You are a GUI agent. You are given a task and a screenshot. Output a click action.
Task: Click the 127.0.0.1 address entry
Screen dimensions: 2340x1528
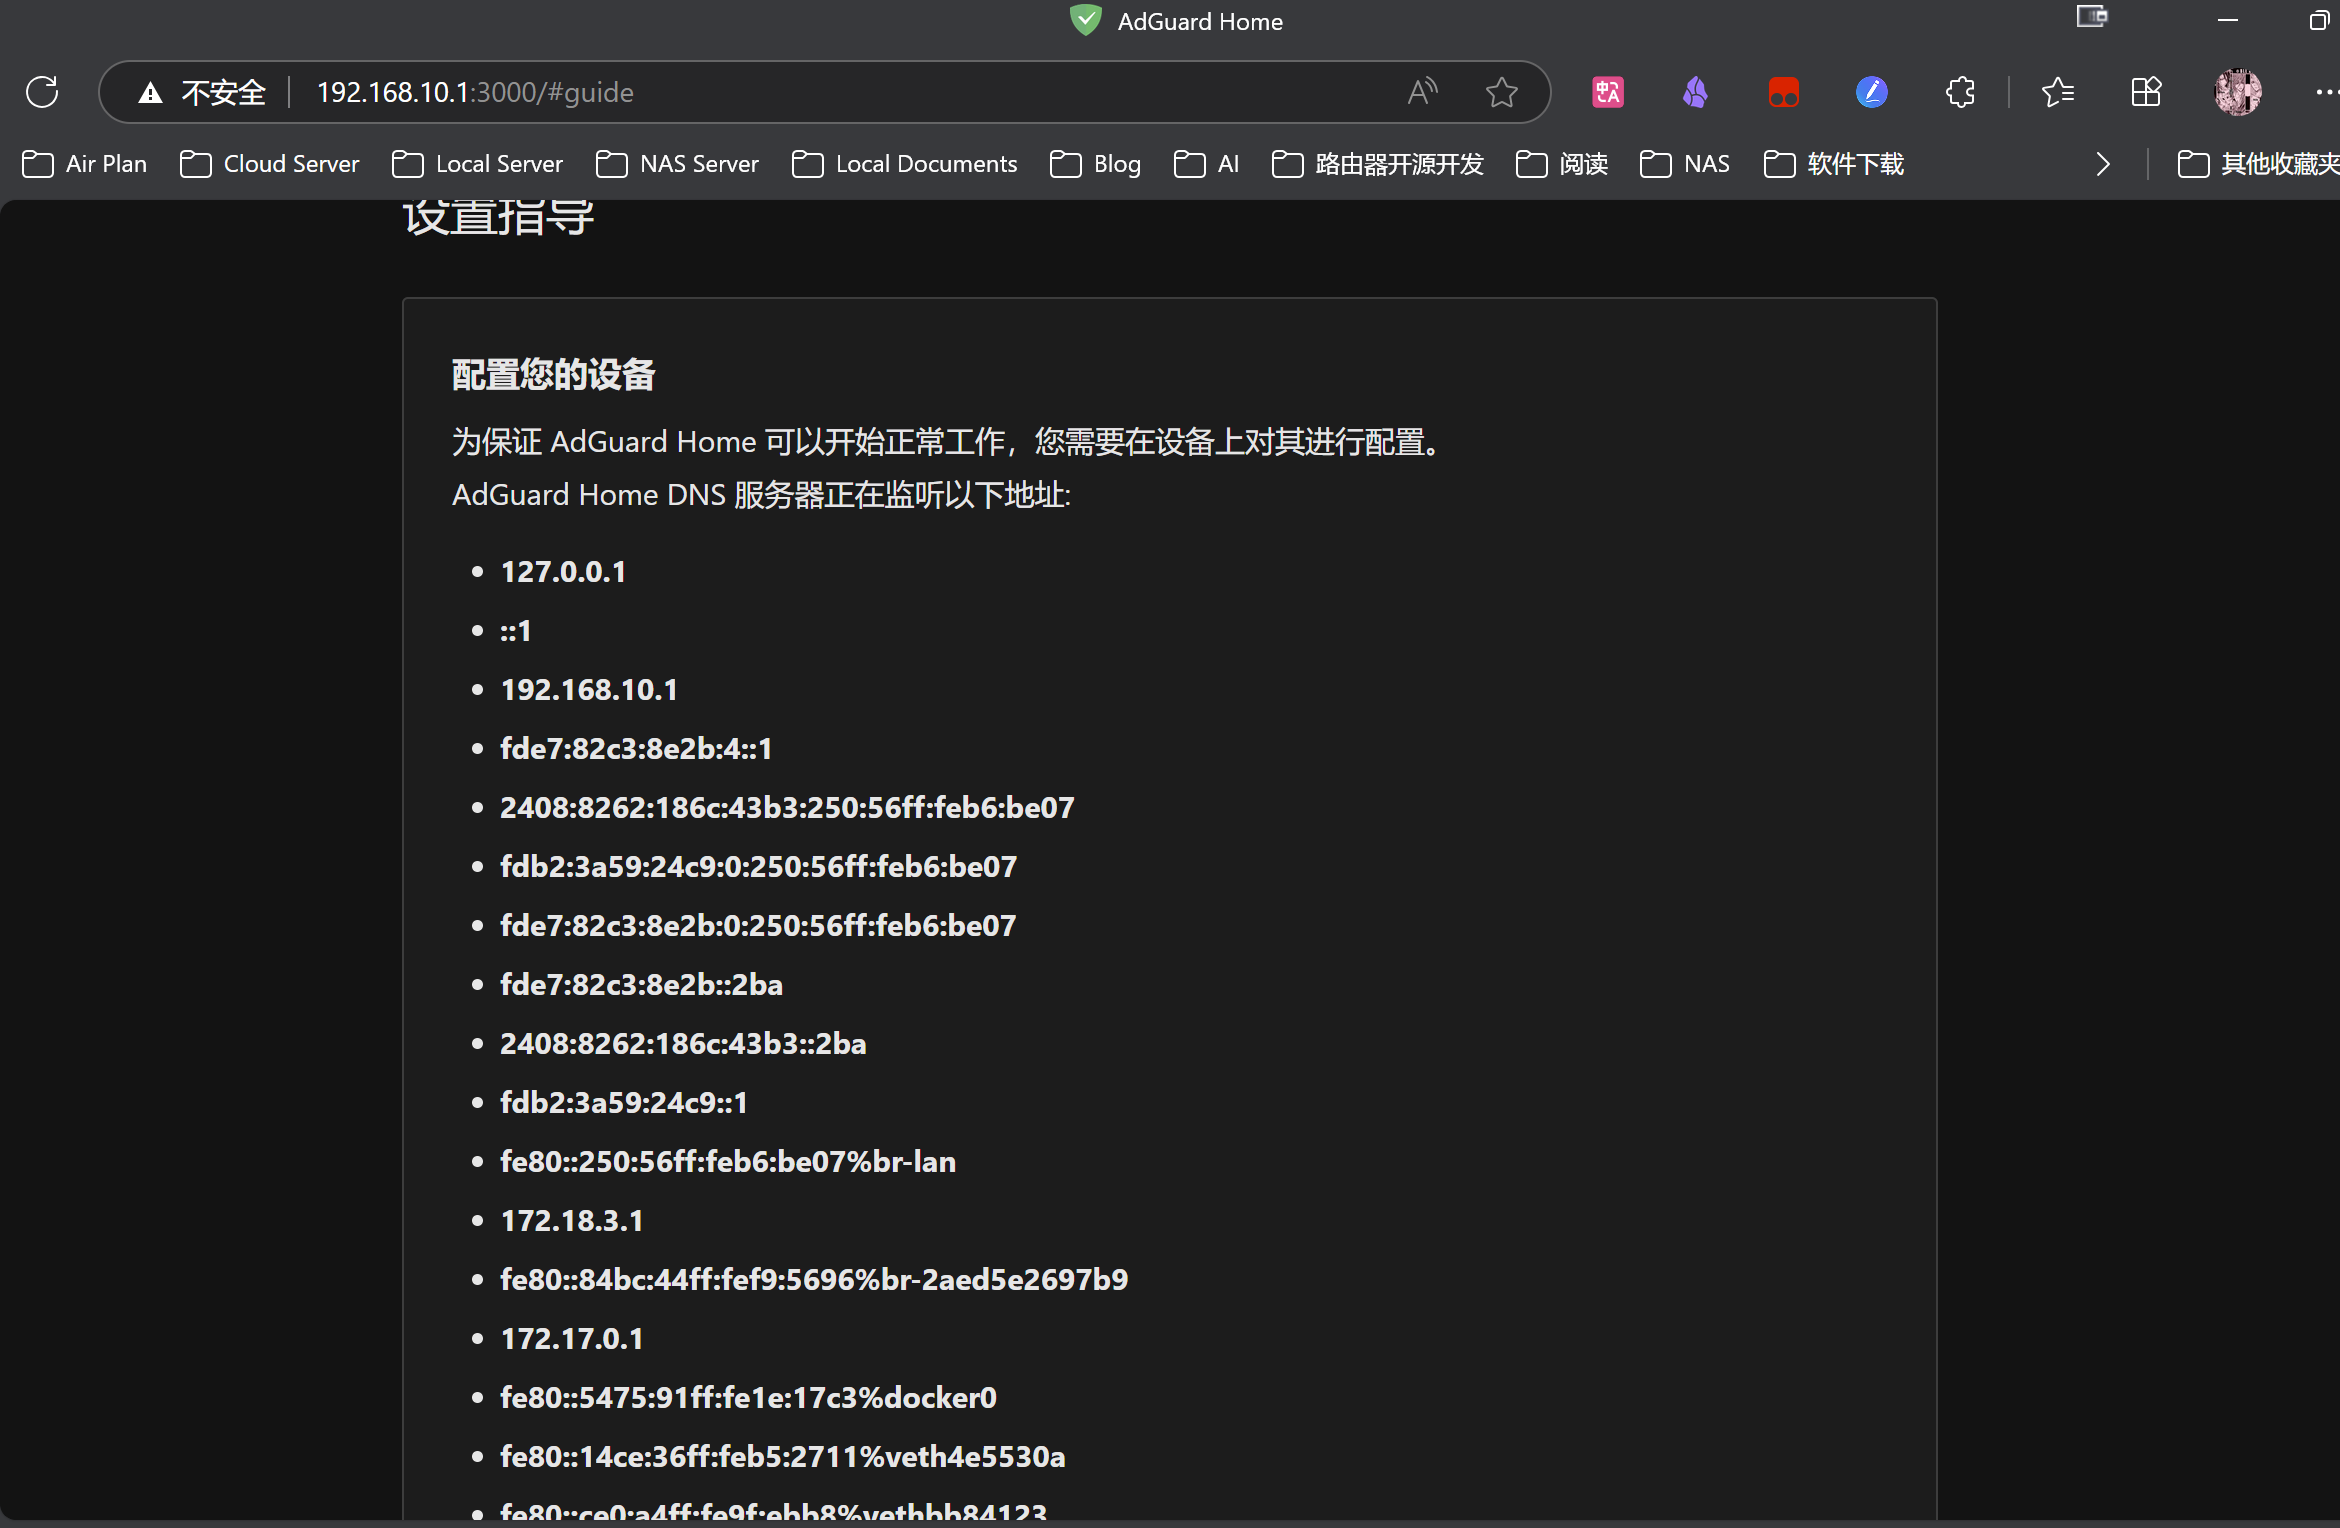(x=563, y=572)
